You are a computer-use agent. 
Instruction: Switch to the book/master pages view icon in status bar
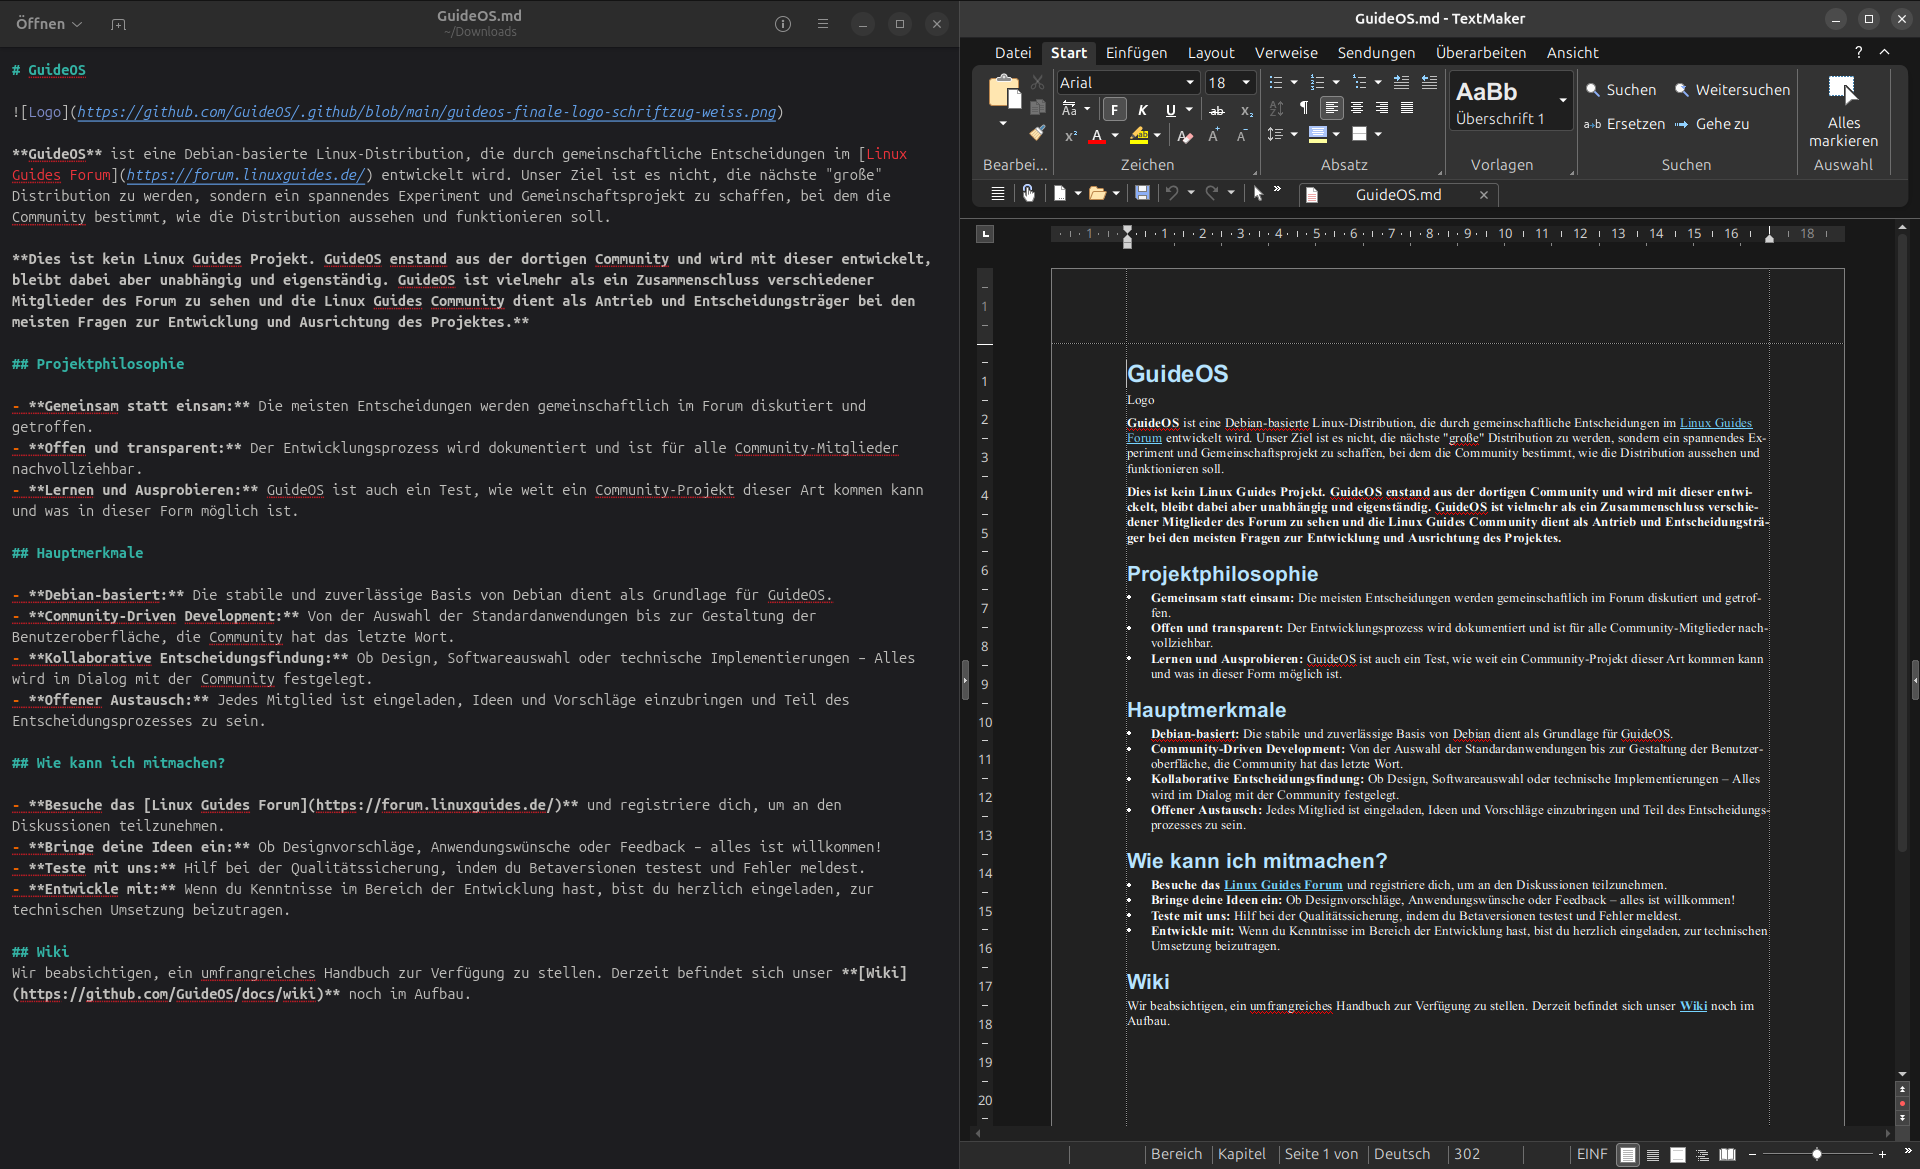[x=1727, y=1155]
